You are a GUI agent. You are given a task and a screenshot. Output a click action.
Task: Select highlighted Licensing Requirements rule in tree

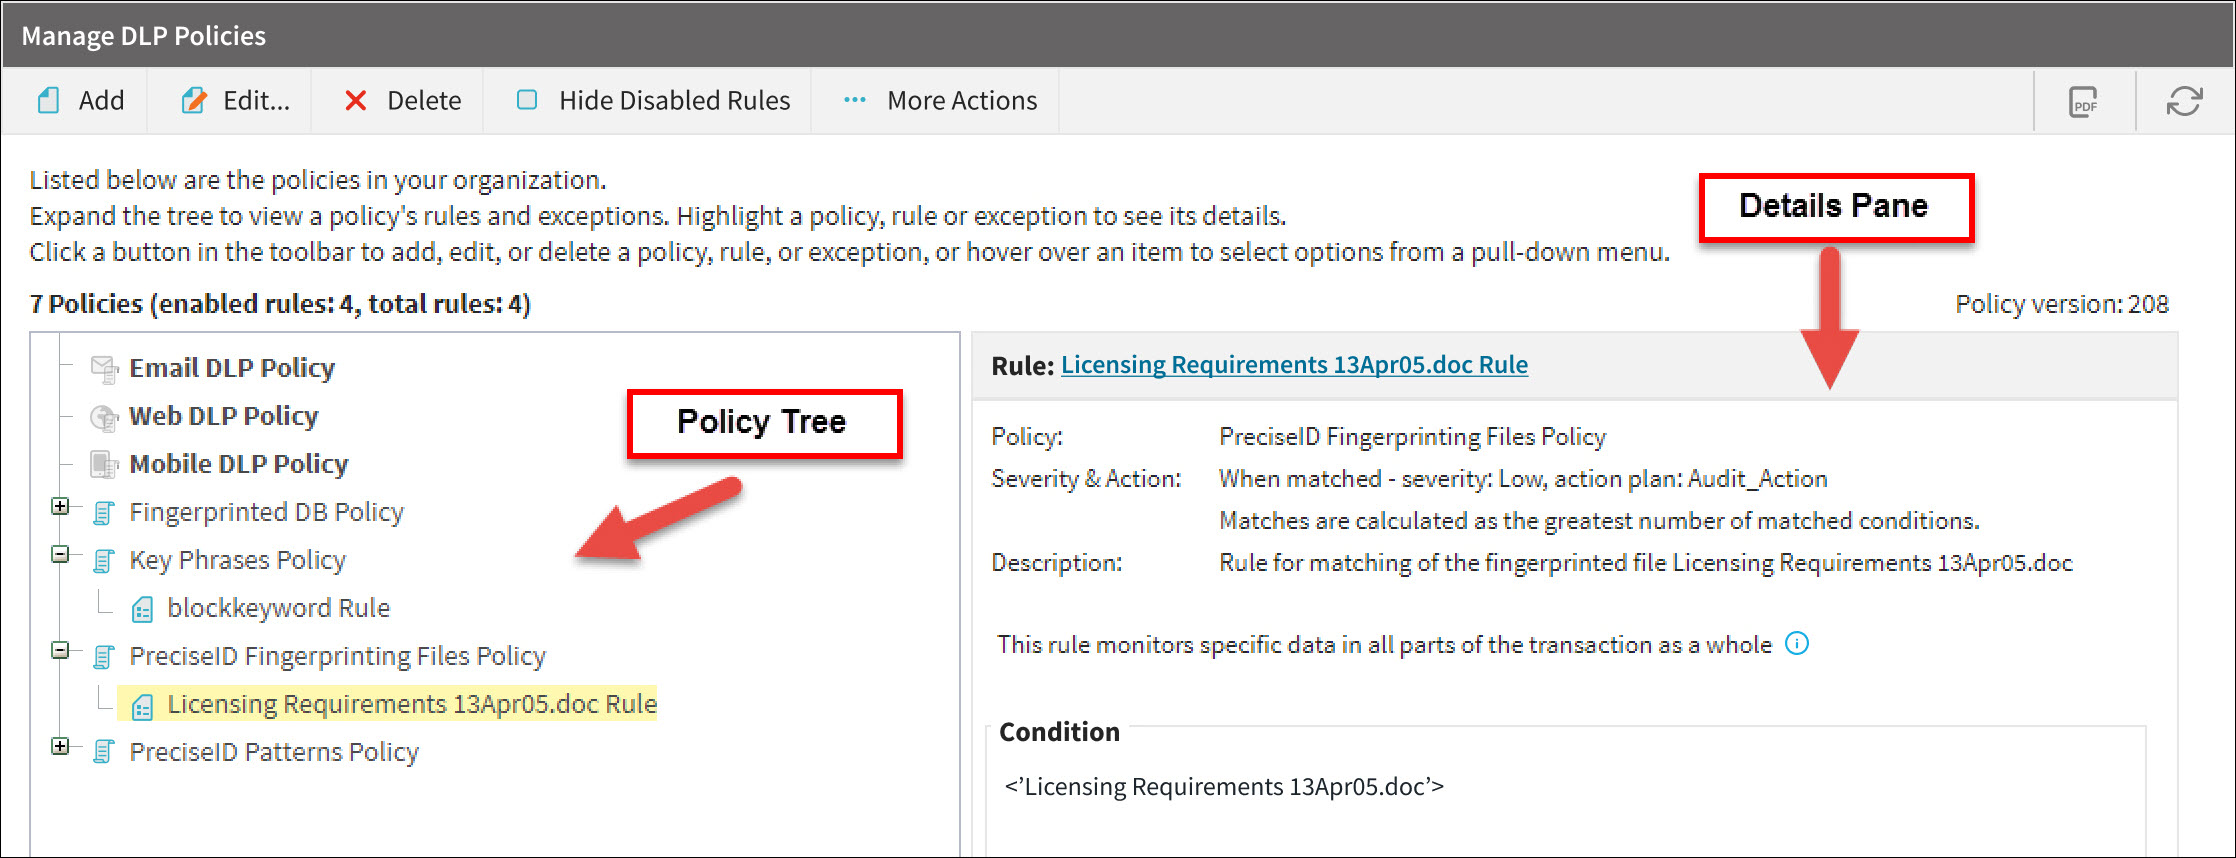point(411,704)
